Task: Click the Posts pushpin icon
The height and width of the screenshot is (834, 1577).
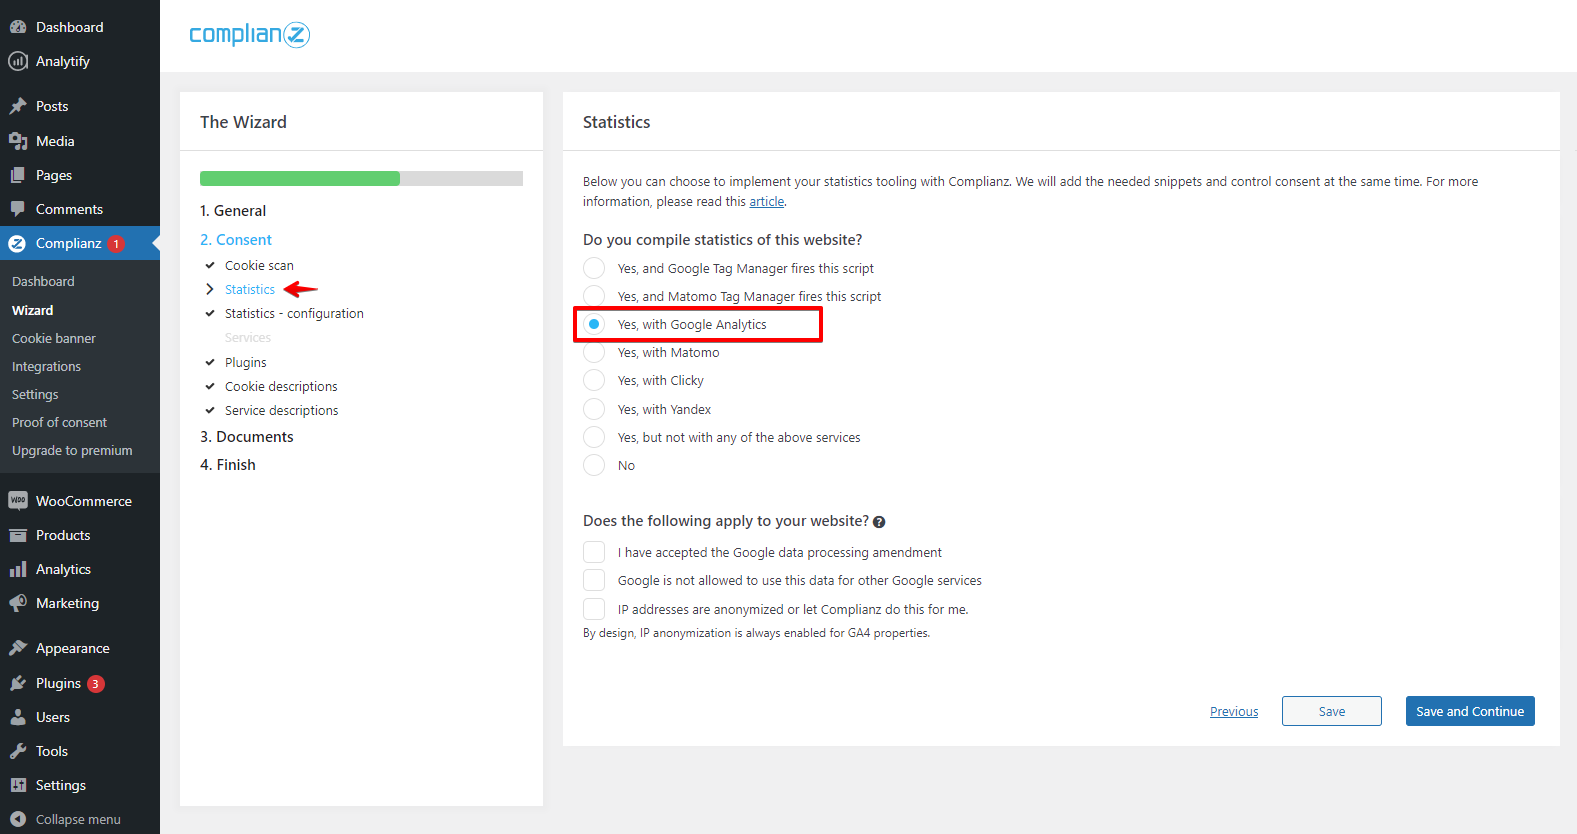Action: pos(18,106)
